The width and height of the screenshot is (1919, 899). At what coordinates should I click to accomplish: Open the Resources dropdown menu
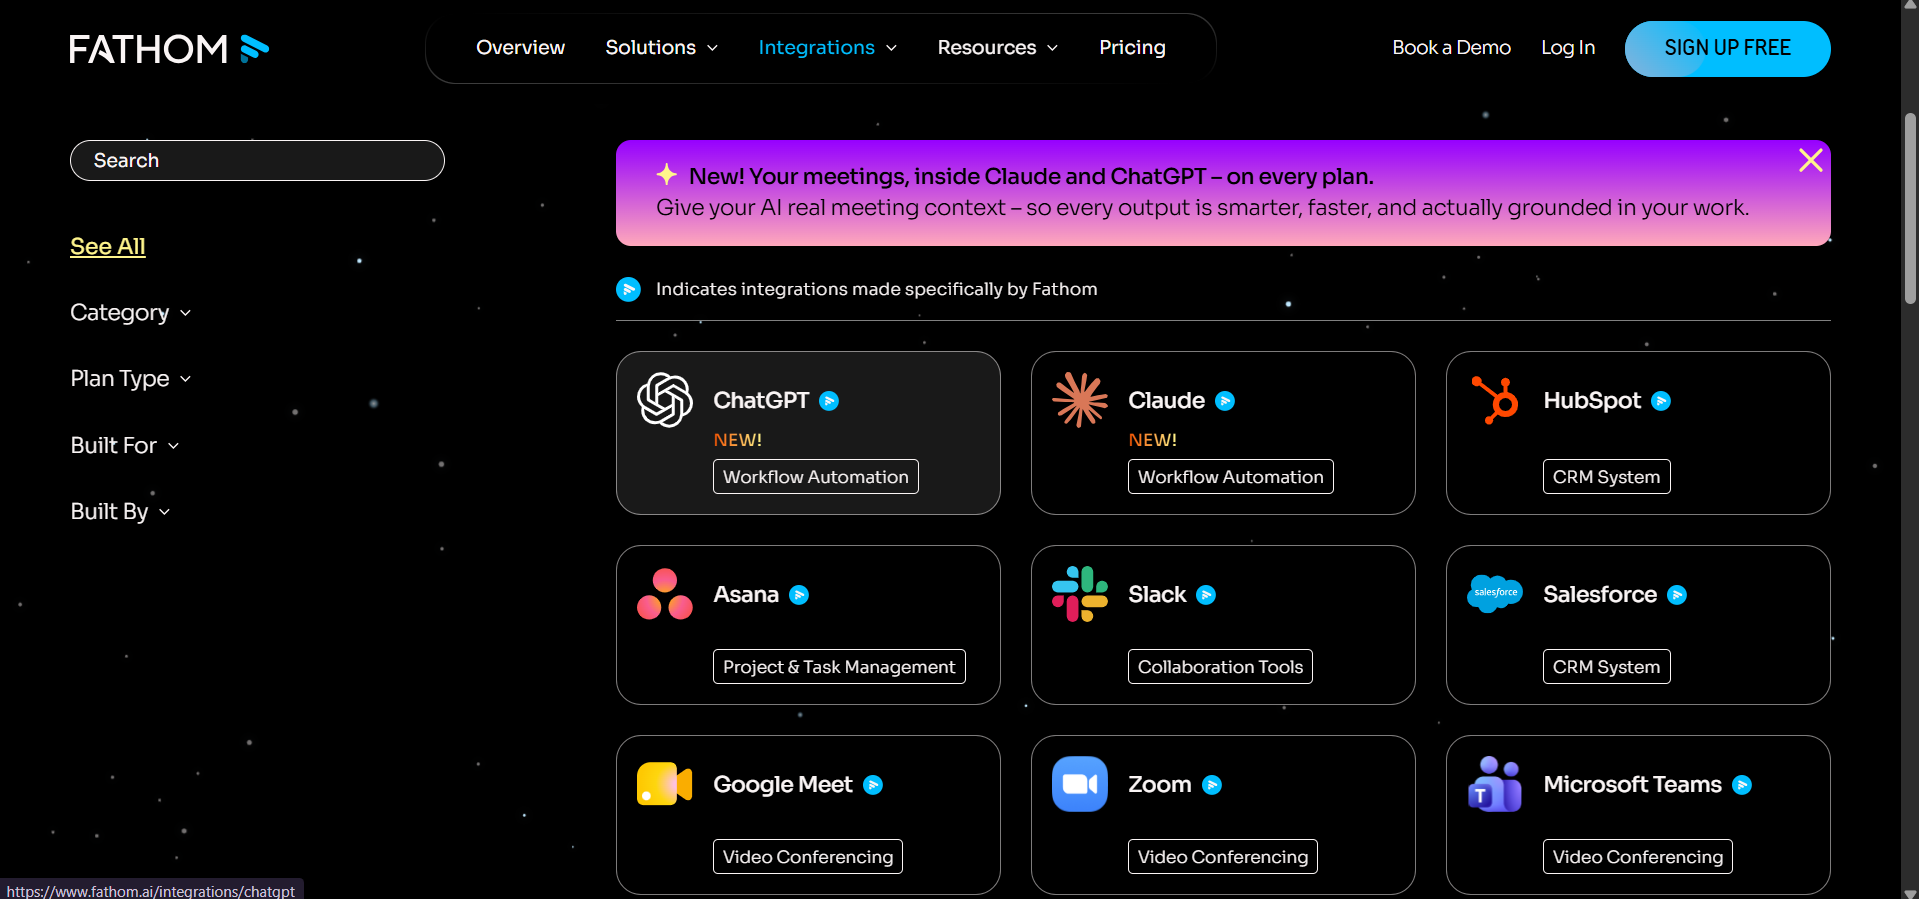[x=997, y=48]
